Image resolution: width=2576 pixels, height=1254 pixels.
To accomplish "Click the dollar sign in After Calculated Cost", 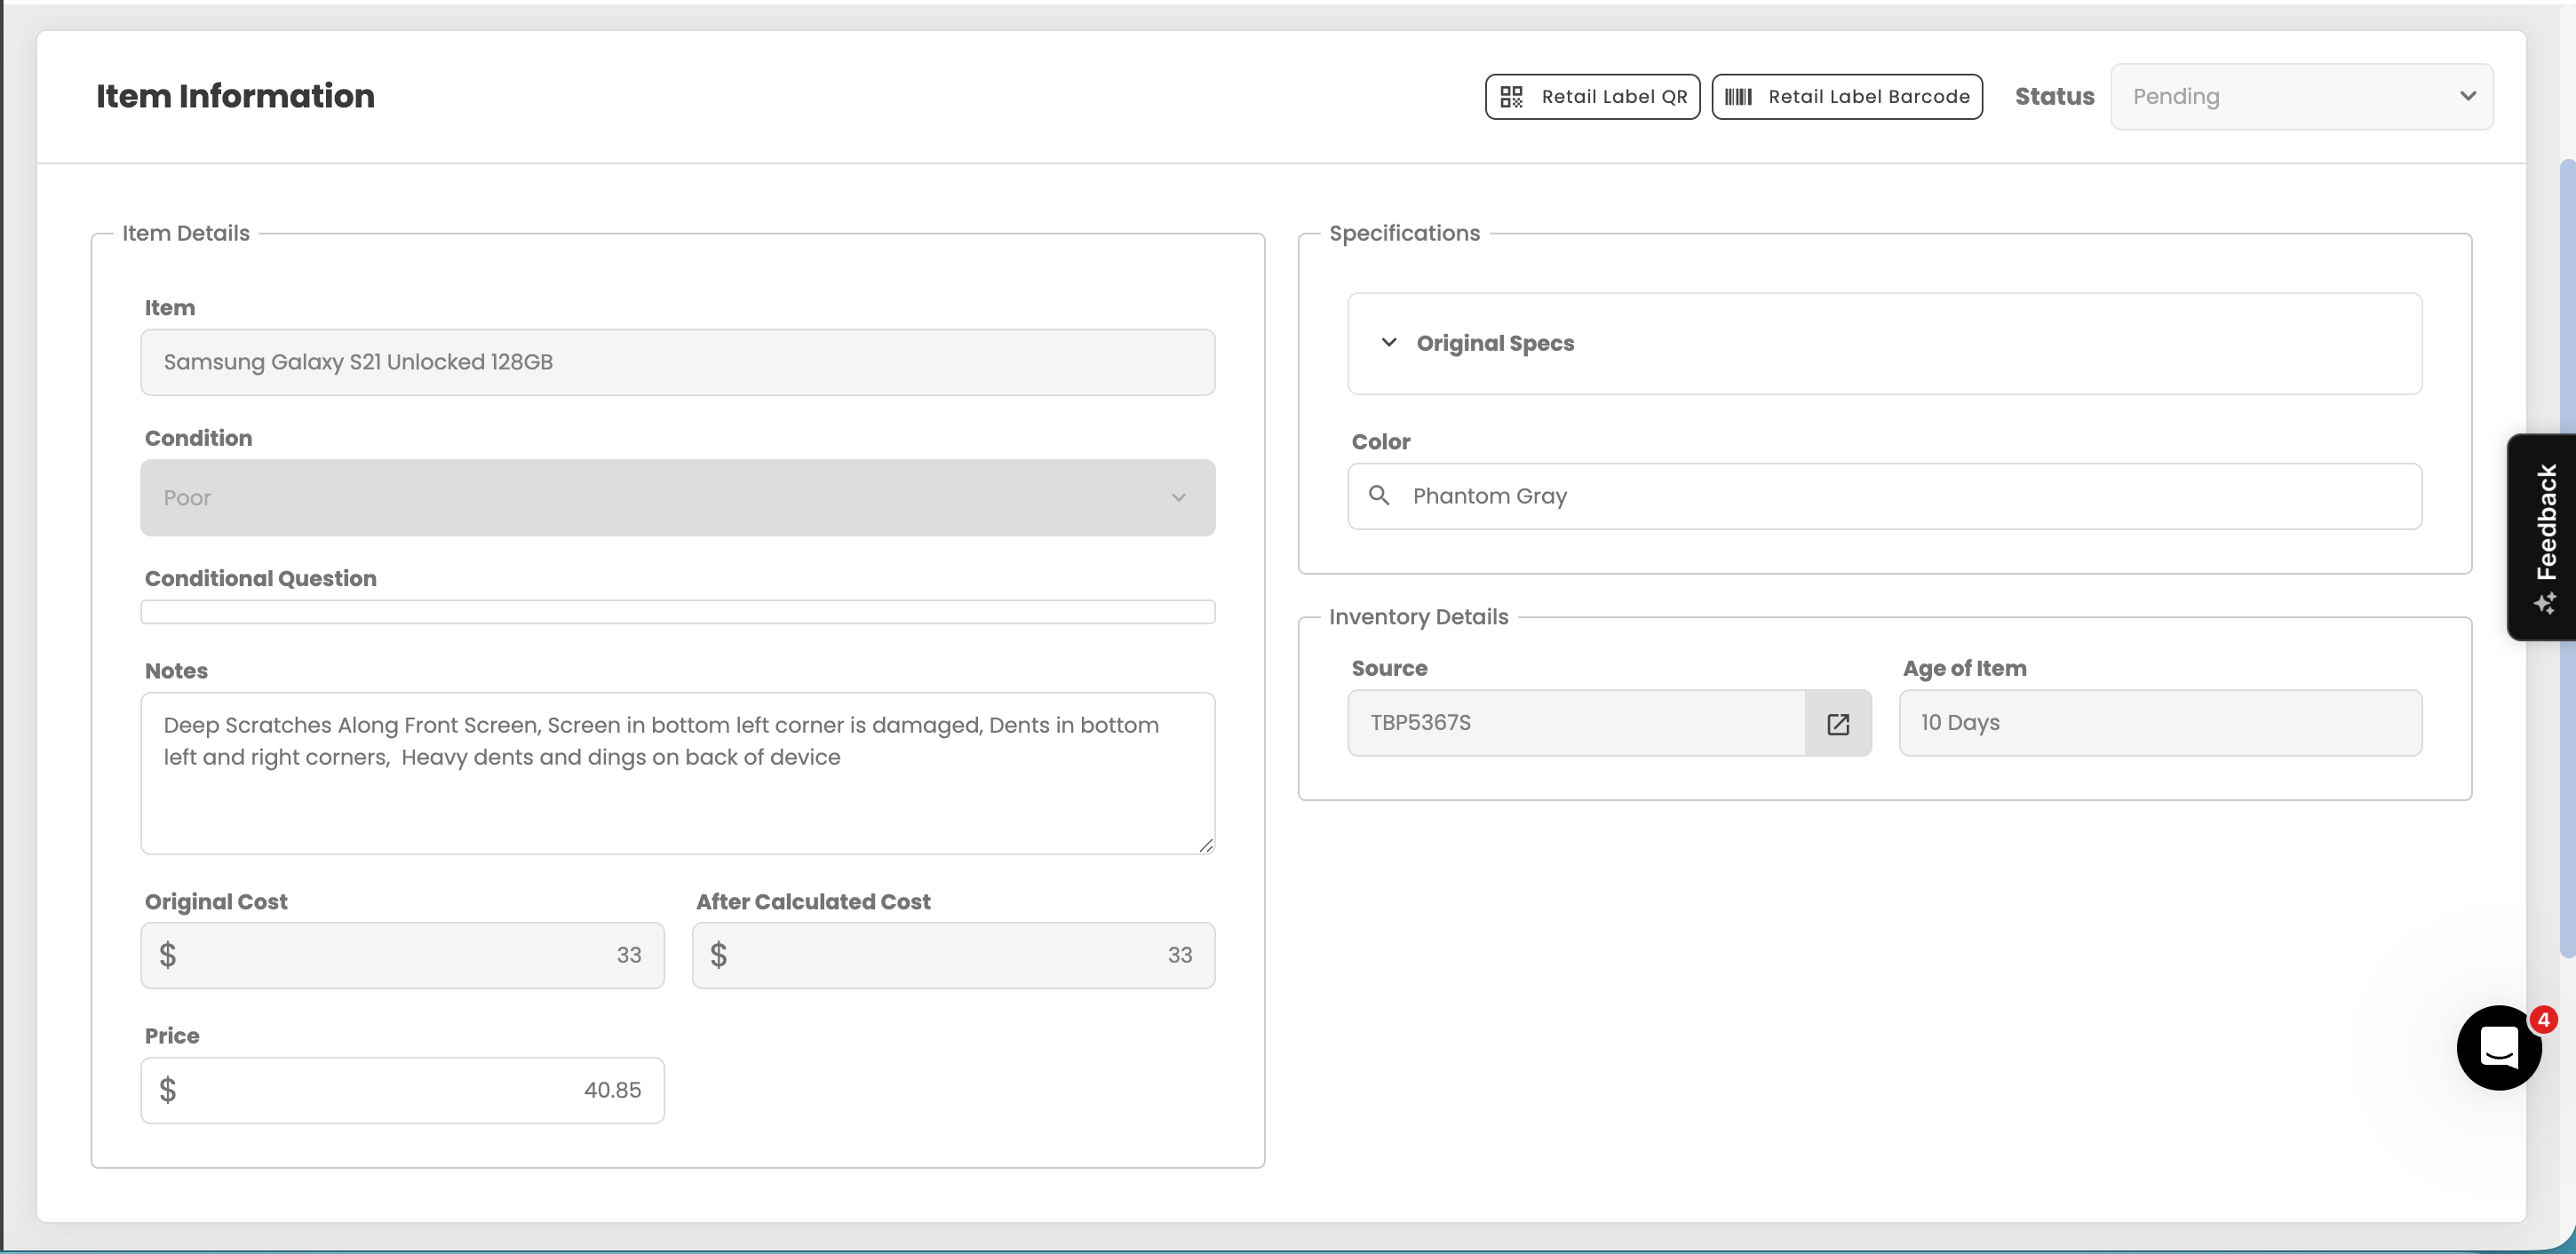I will pyautogui.click(x=718, y=955).
